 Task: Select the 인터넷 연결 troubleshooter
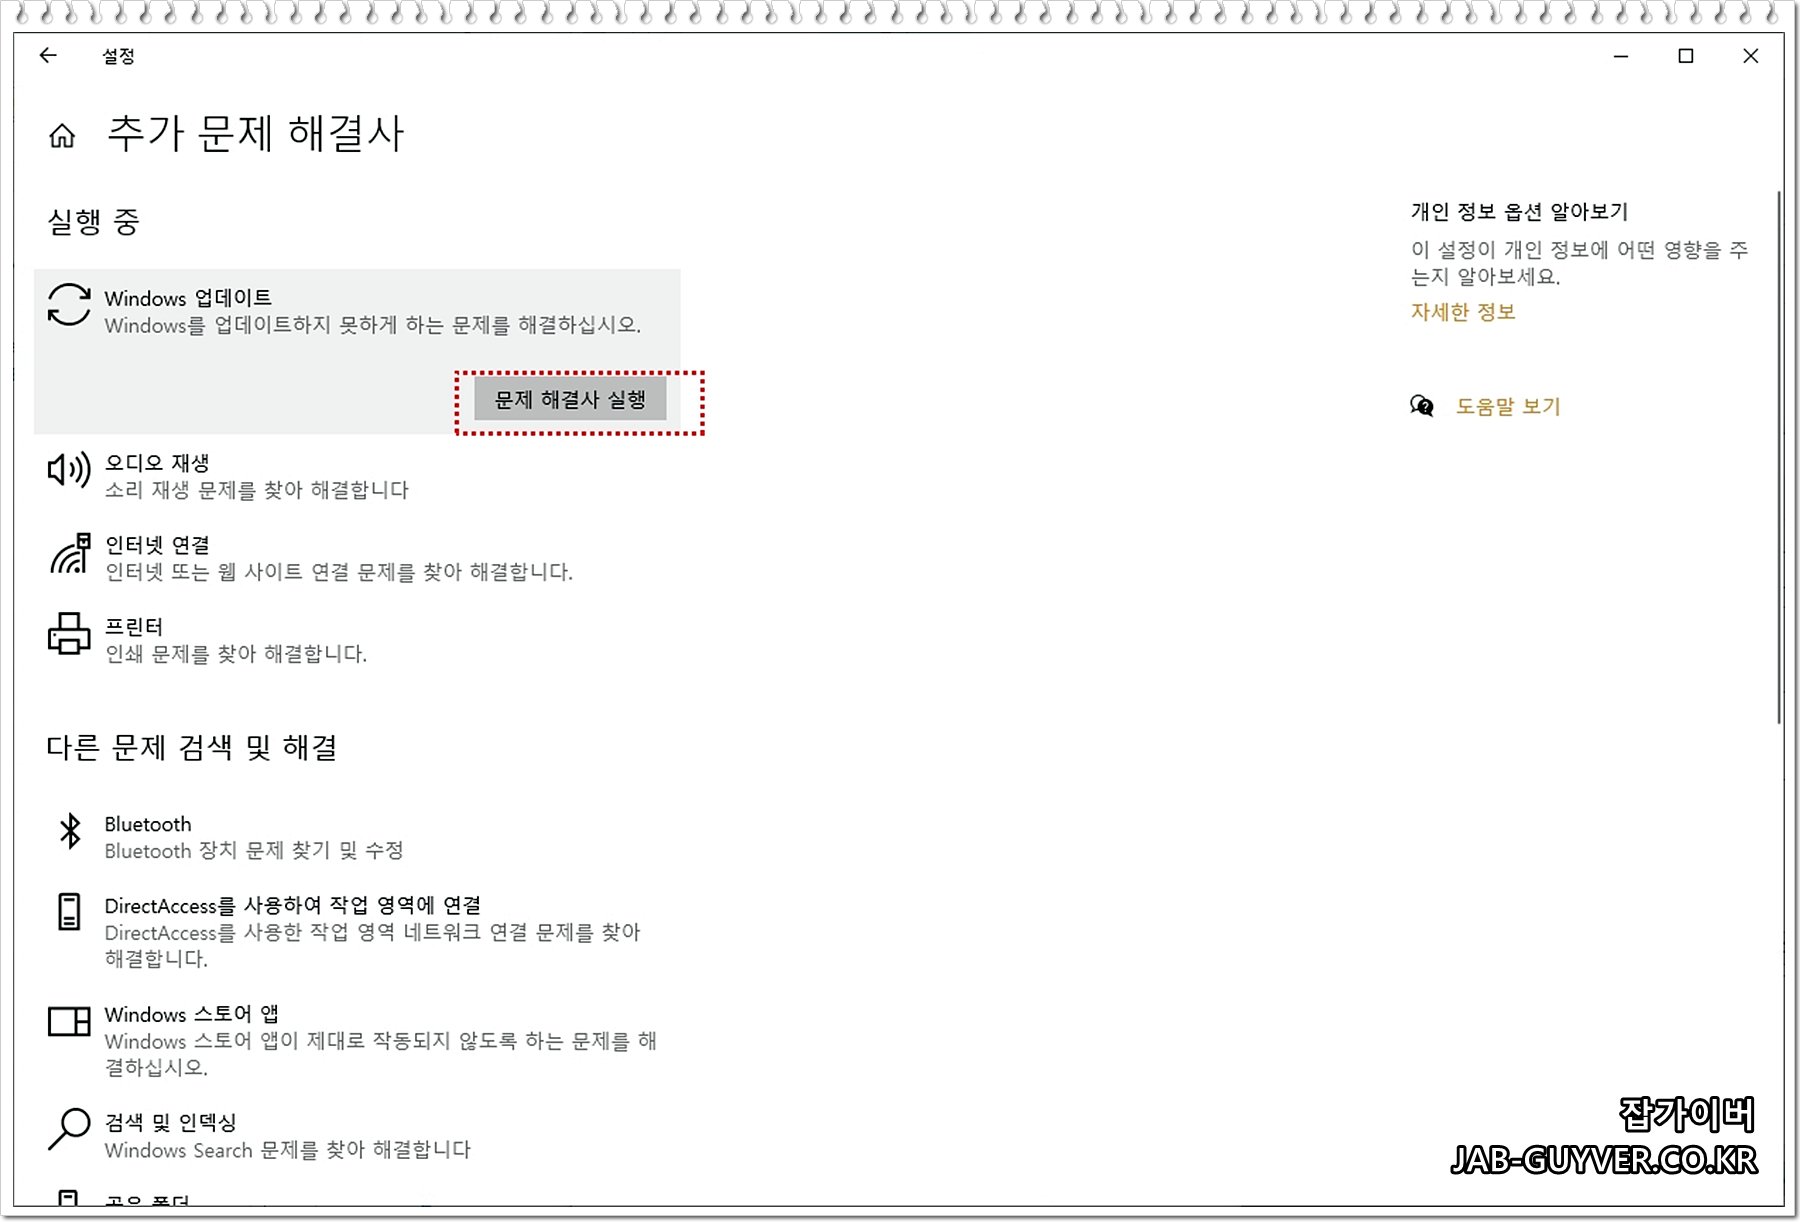[157, 545]
